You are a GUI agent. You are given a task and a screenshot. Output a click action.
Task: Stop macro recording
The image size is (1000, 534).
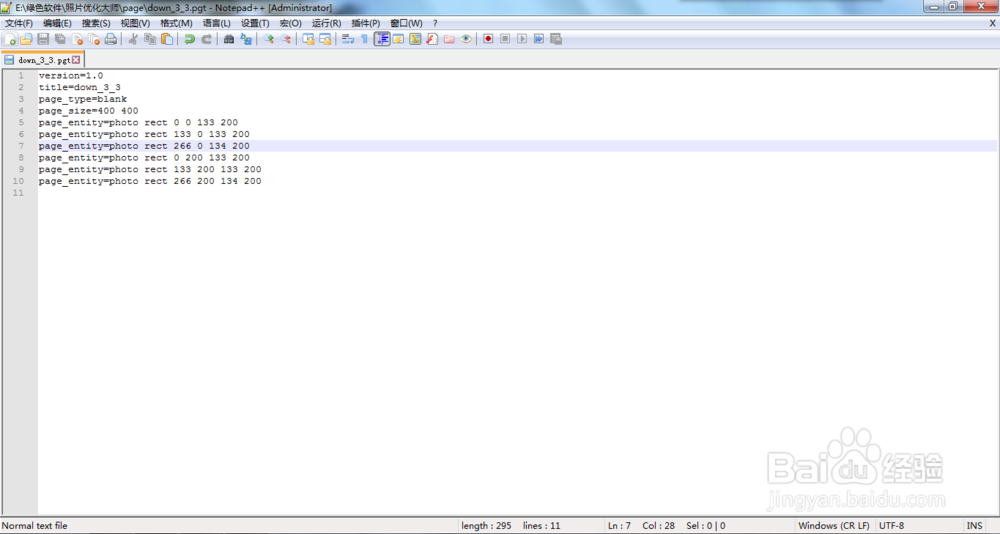(505, 39)
